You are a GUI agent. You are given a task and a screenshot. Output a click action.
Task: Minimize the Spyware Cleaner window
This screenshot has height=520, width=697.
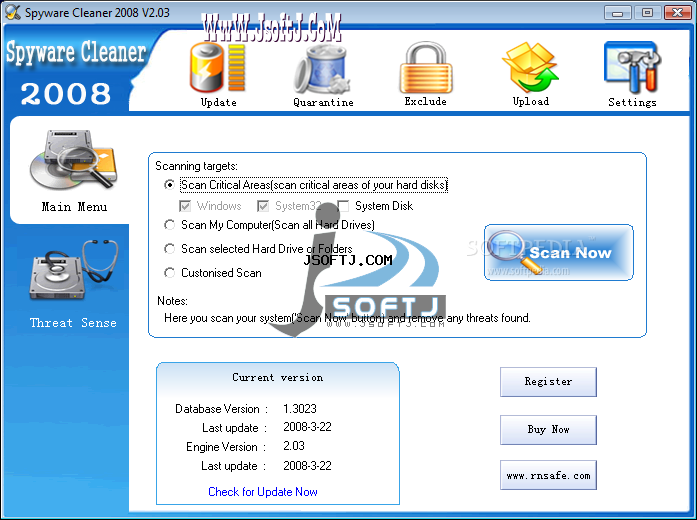pyautogui.click(x=617, y=12)
